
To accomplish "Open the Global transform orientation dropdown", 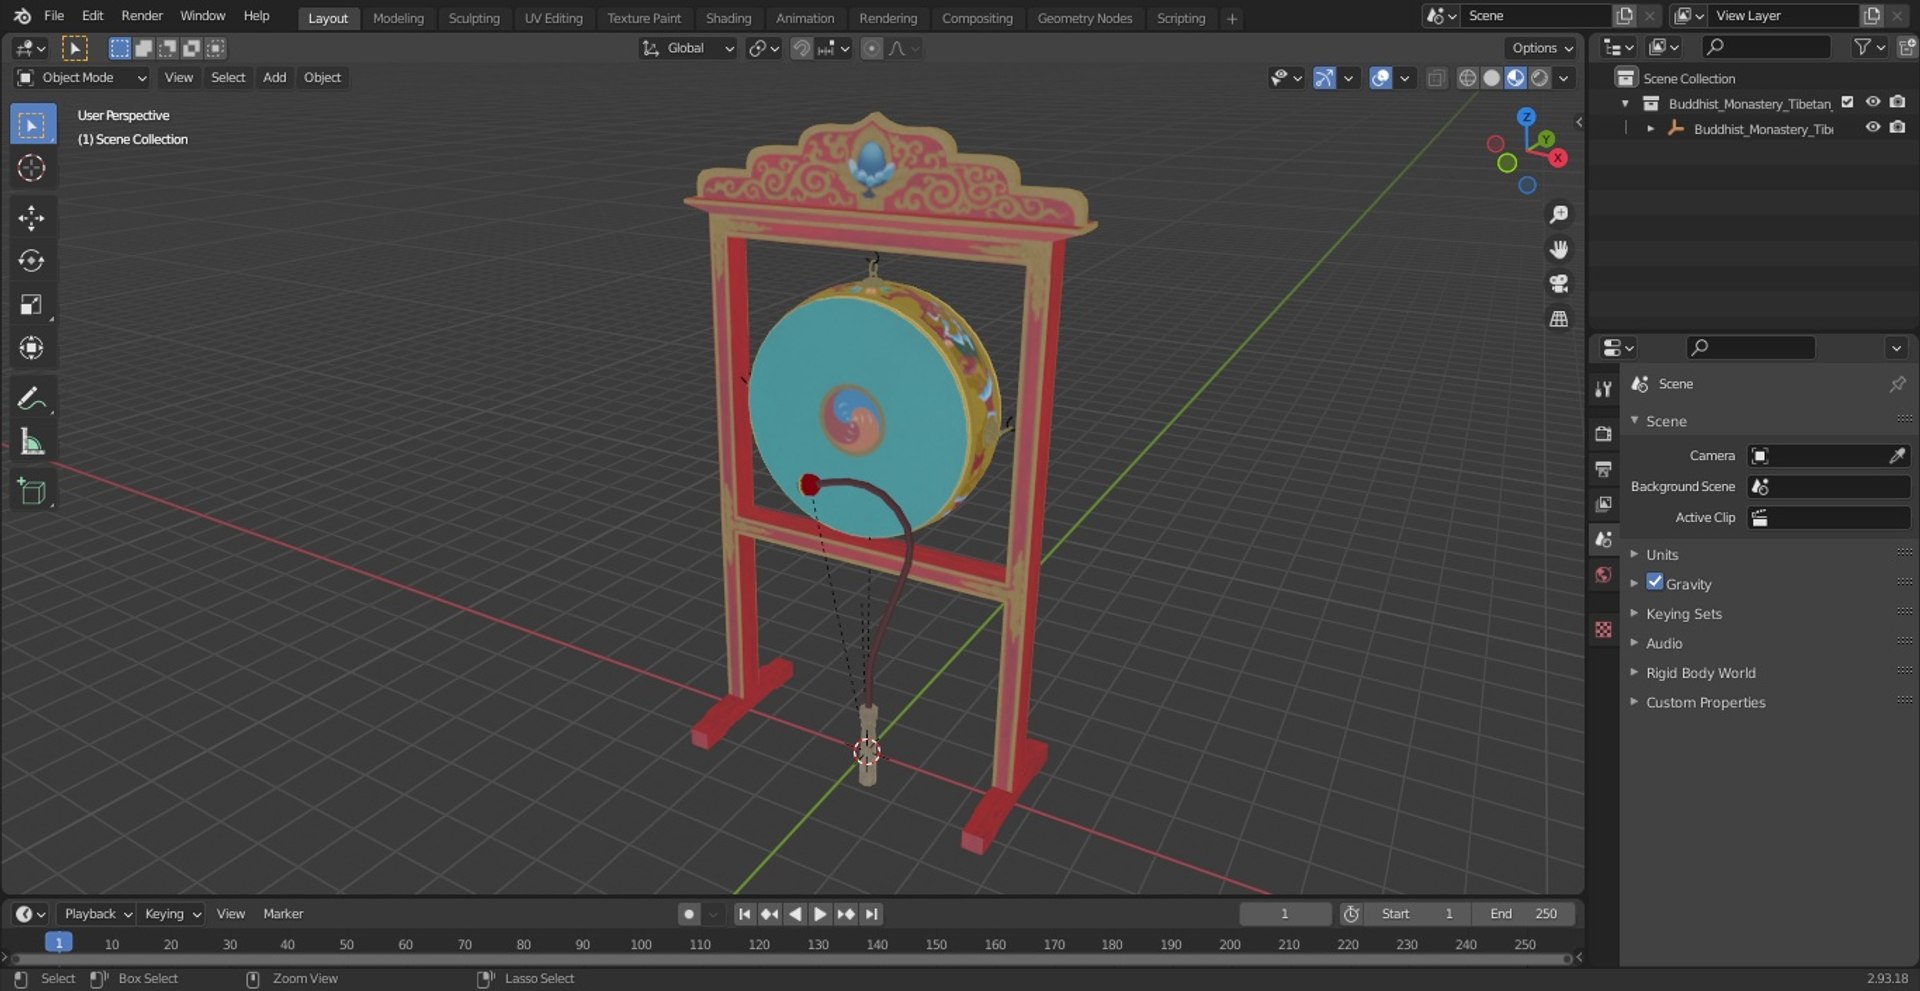I will click(688, 48).
